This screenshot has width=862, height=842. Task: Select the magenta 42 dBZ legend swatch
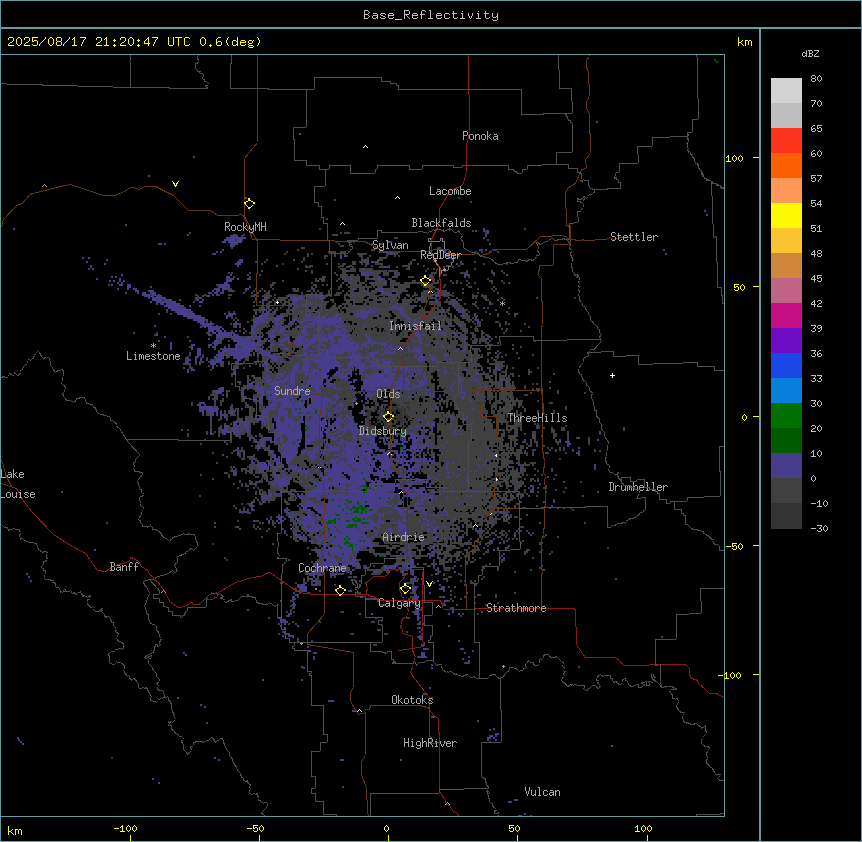[x=786, y=315]
